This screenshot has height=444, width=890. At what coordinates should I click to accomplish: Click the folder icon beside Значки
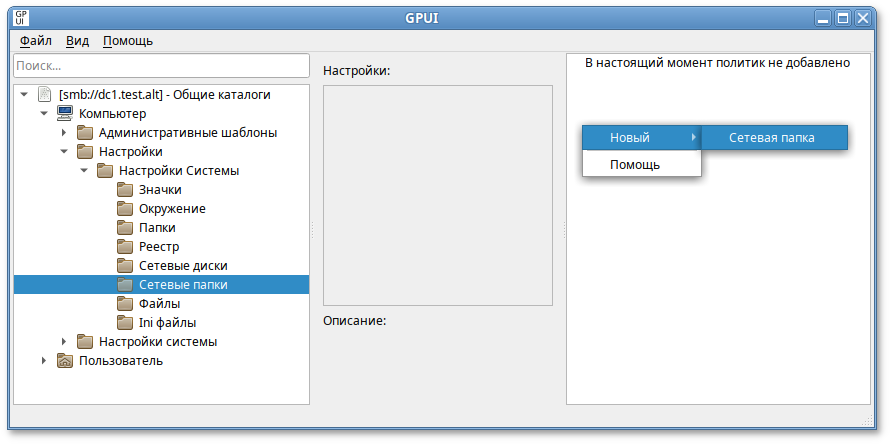pos(124,190)
